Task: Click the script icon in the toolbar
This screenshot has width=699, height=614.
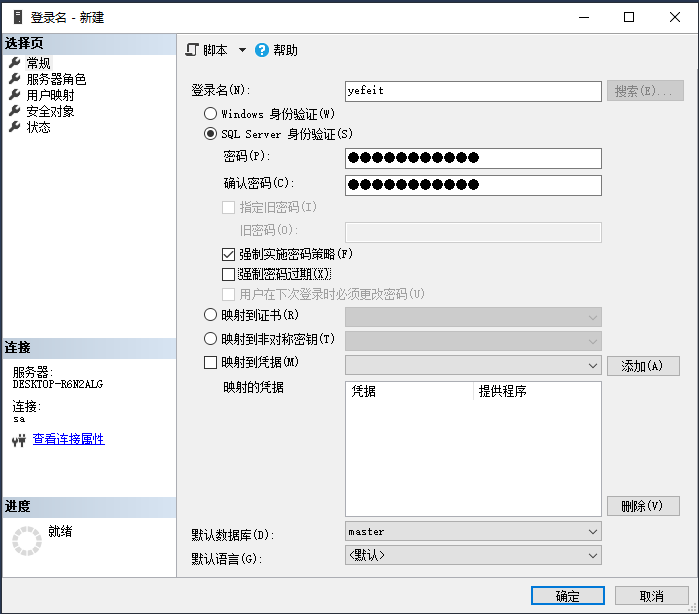Action: (x=192, y=50)
